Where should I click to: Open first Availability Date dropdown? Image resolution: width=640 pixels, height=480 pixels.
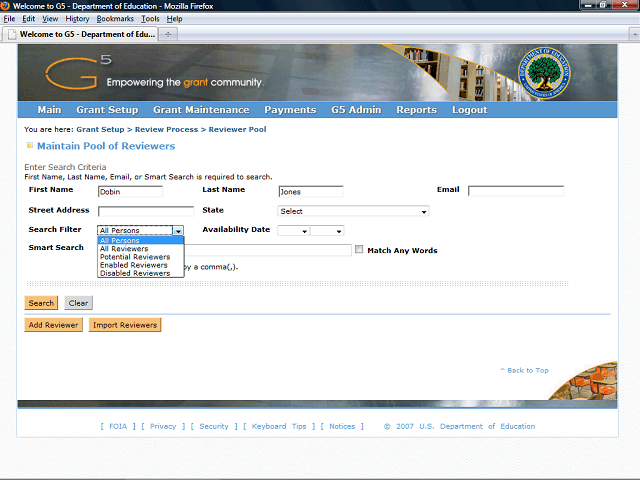[293, 231]
